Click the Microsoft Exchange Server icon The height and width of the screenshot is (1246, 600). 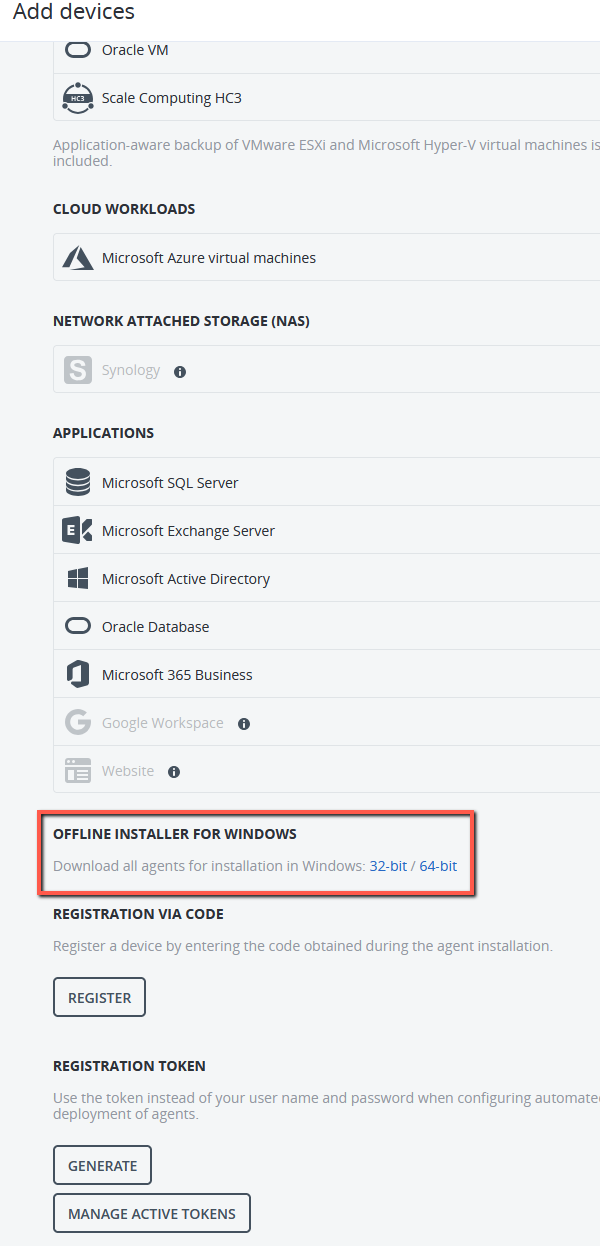[x=78, y=531]
